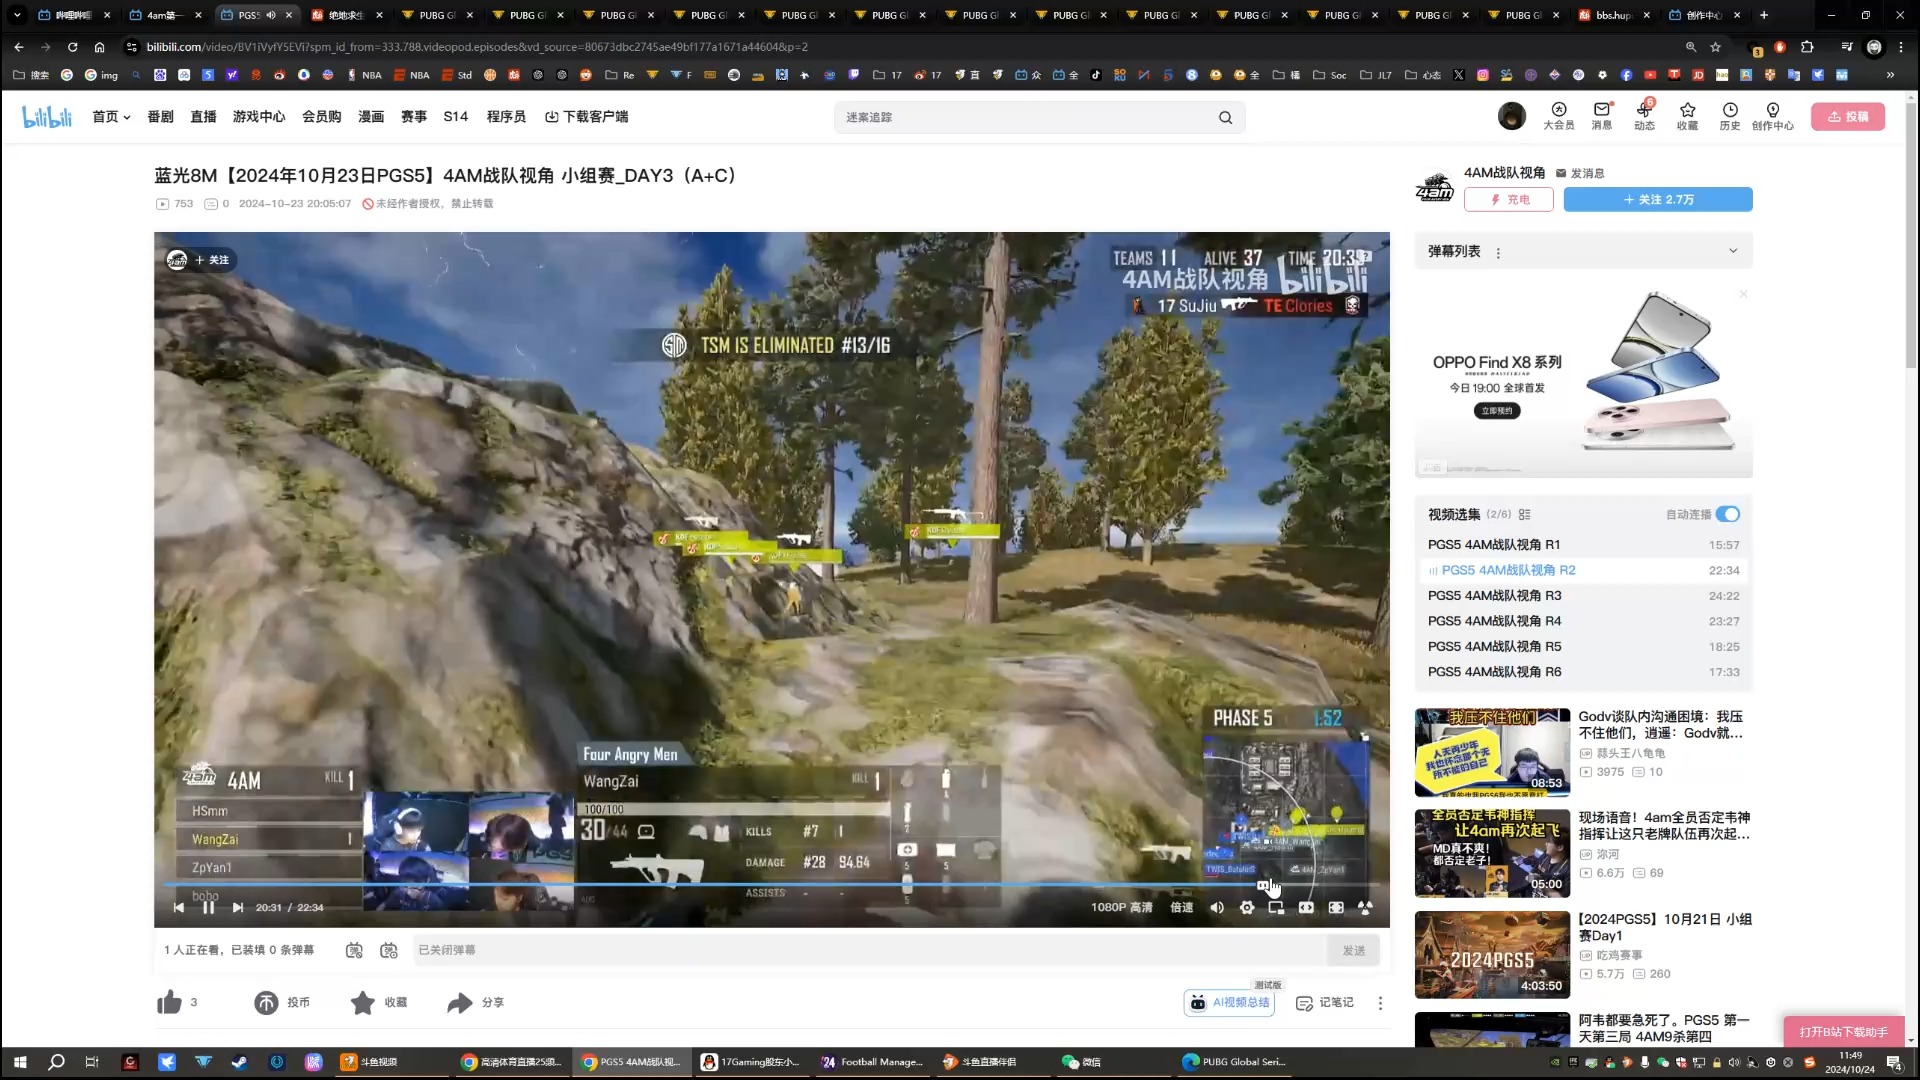1920x1080 pixels.
Task: Switch to wide-screen player mode
Action: pos(1306,908)
